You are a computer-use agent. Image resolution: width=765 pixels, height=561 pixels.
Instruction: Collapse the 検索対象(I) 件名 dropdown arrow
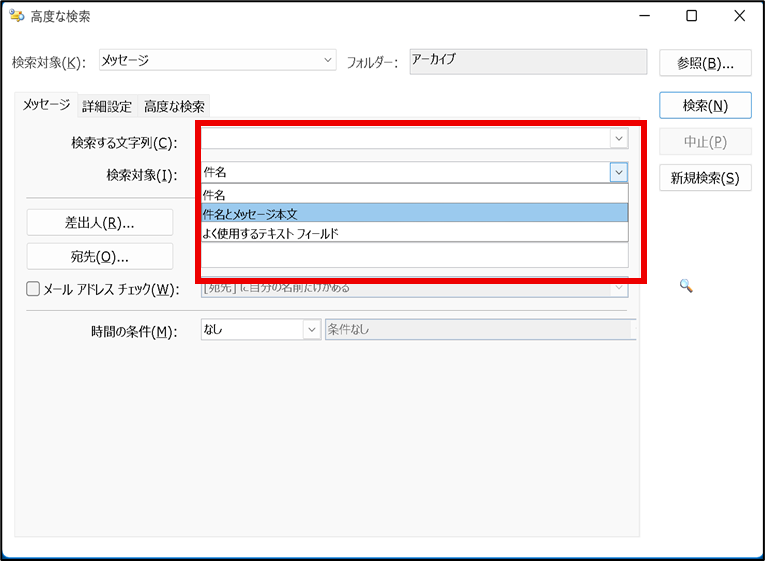(x=619, y=173)
